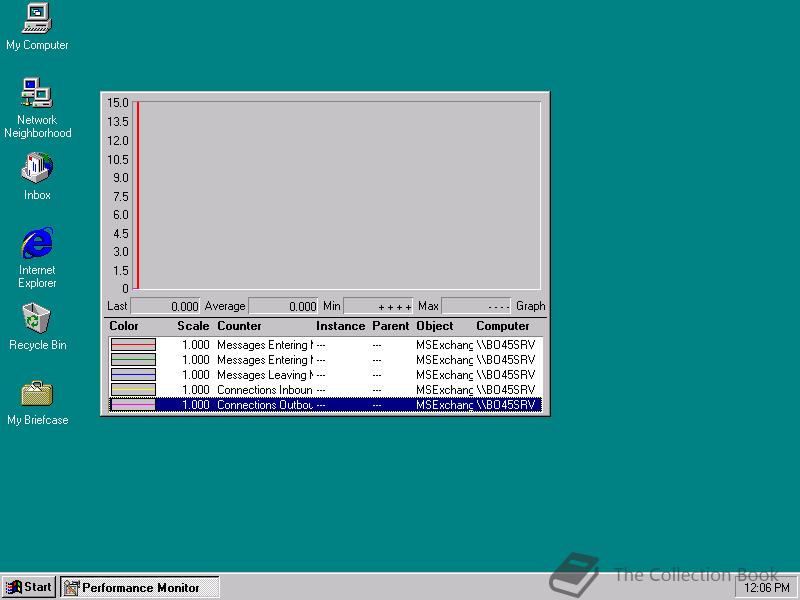
Task: Click the Parent column header
Action: pos(391,326)
